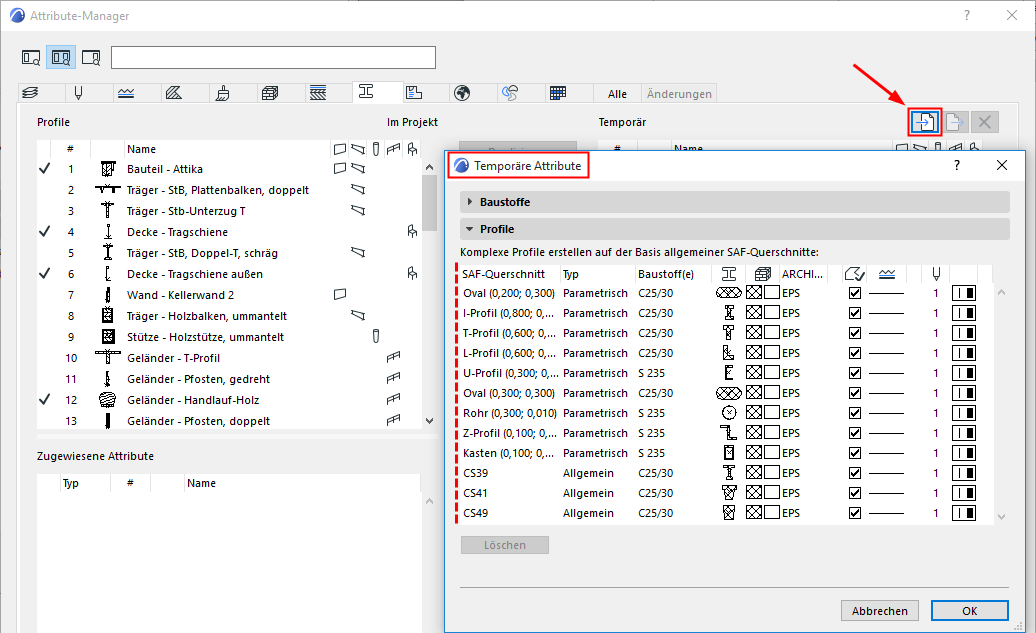Close the Temporäre Attribute dialog

(1002, 165)
